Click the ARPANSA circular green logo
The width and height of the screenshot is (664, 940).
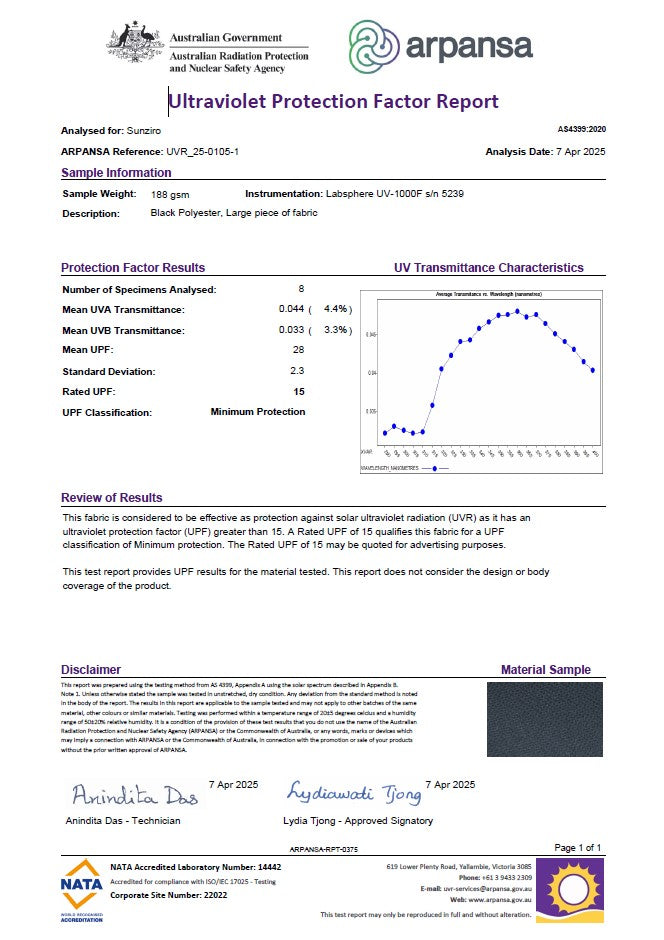point(374,47)
